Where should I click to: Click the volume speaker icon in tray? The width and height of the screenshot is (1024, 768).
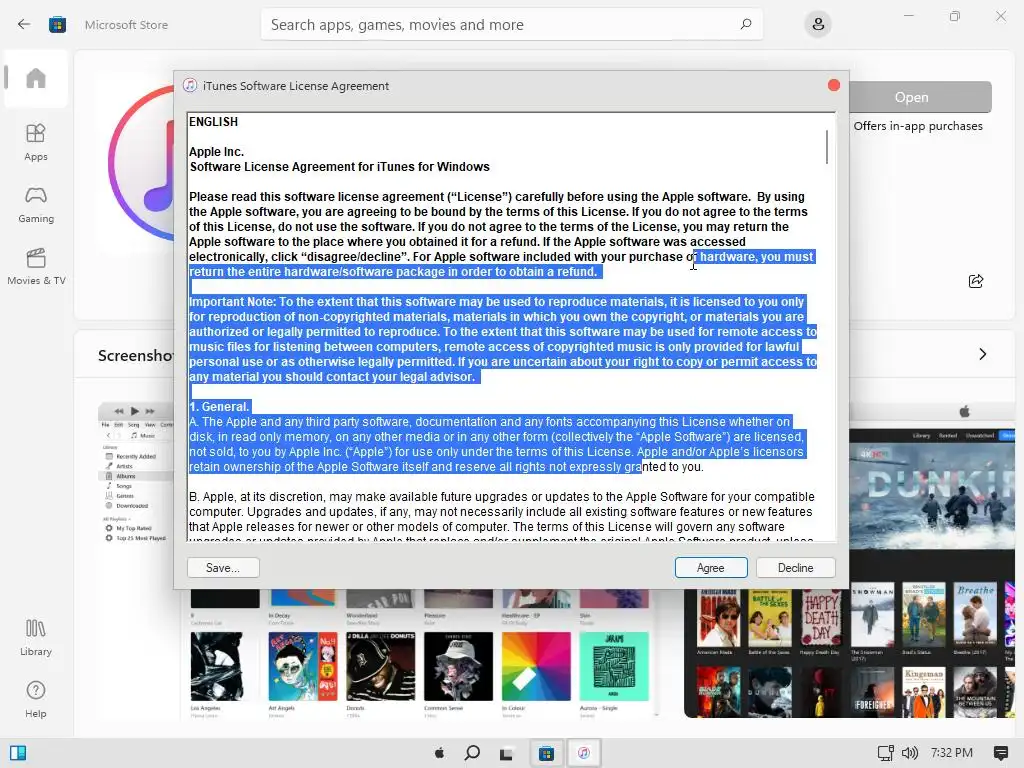pyautogui.click(x=909, y=753)
